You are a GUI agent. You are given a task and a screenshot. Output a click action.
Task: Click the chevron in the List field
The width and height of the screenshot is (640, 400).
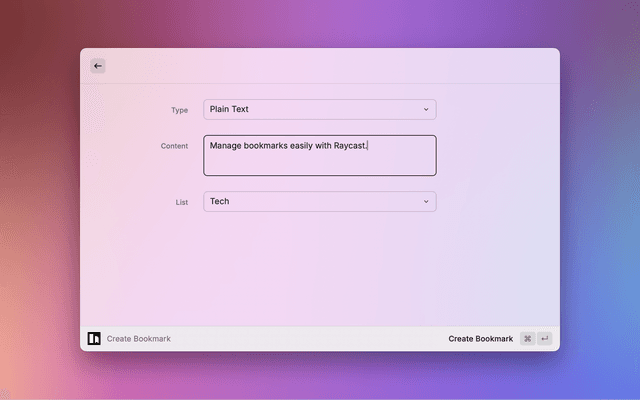coord(425,202)
